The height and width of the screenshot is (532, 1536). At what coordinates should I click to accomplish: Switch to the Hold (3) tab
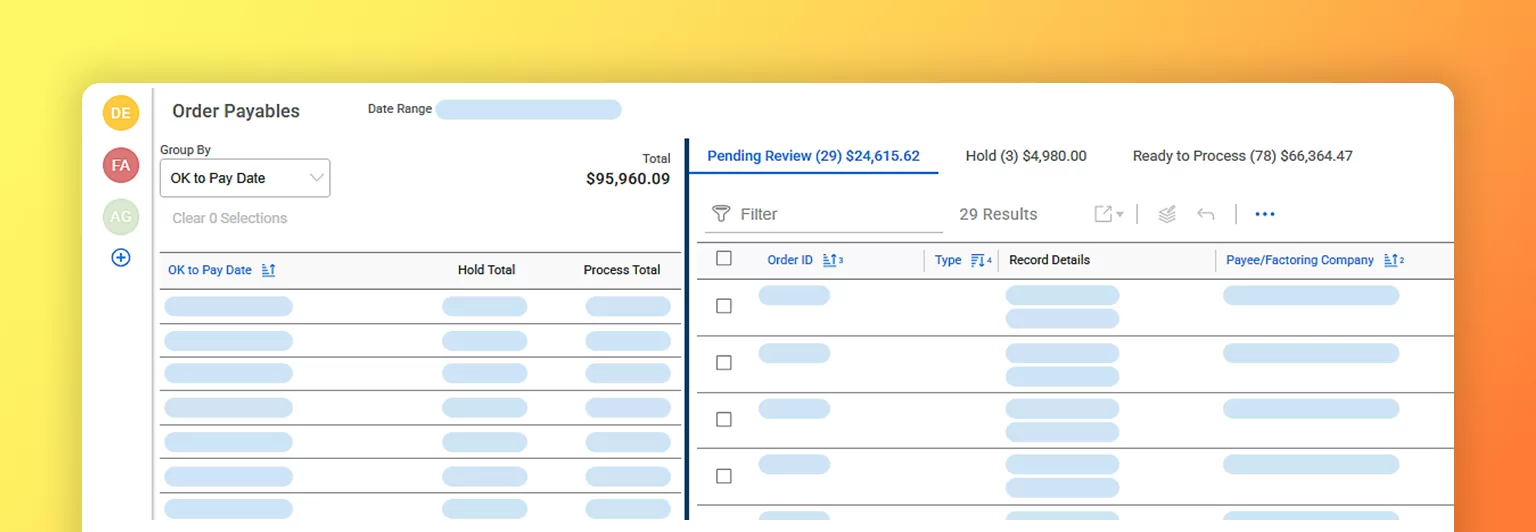pos(1026,156)
